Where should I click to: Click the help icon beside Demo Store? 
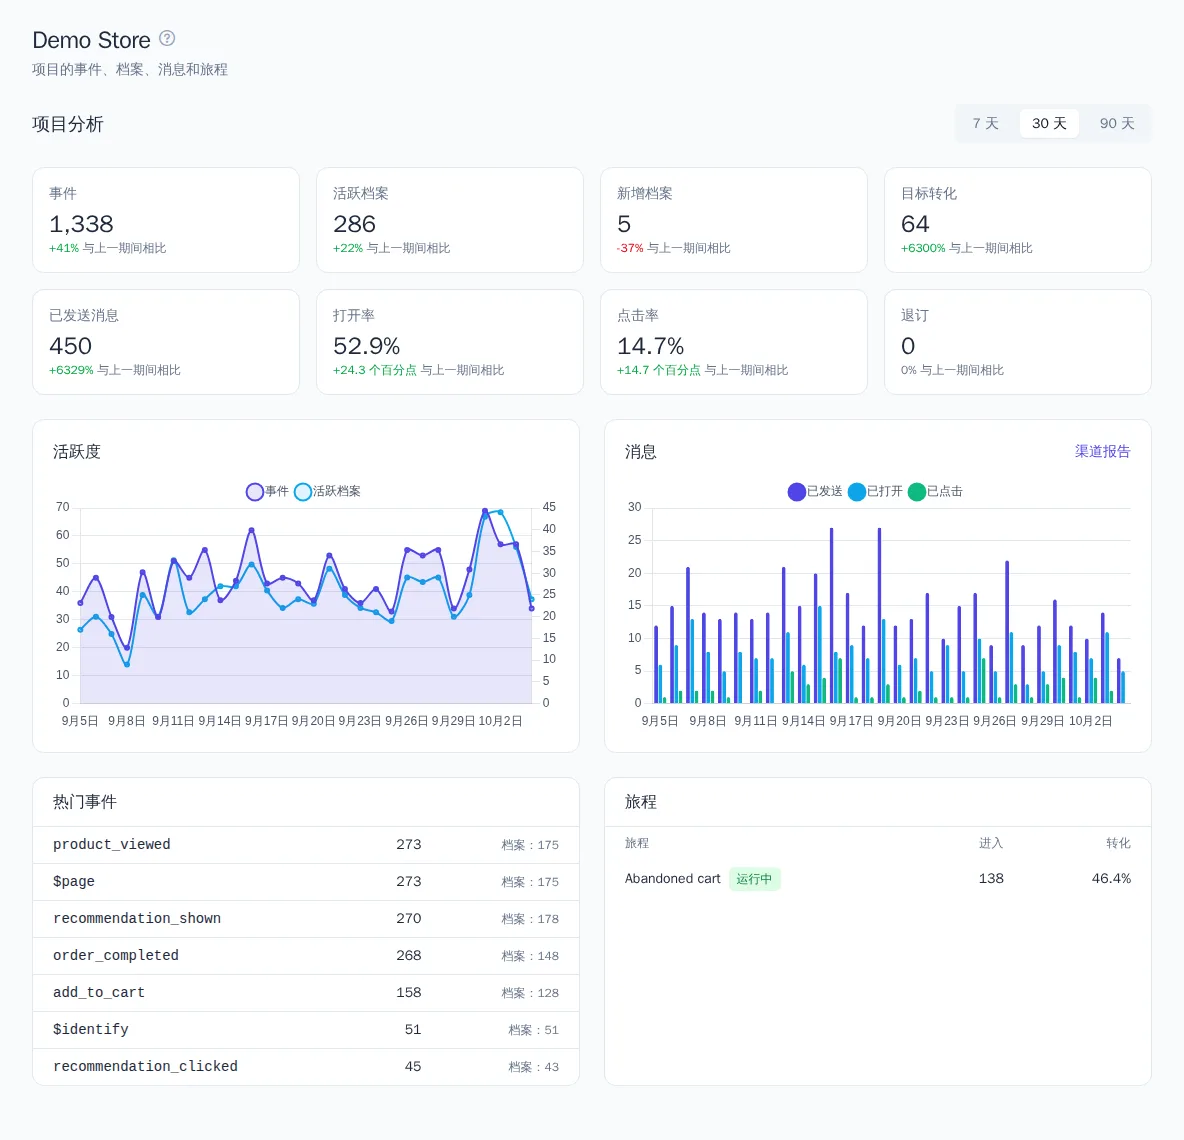167,39
